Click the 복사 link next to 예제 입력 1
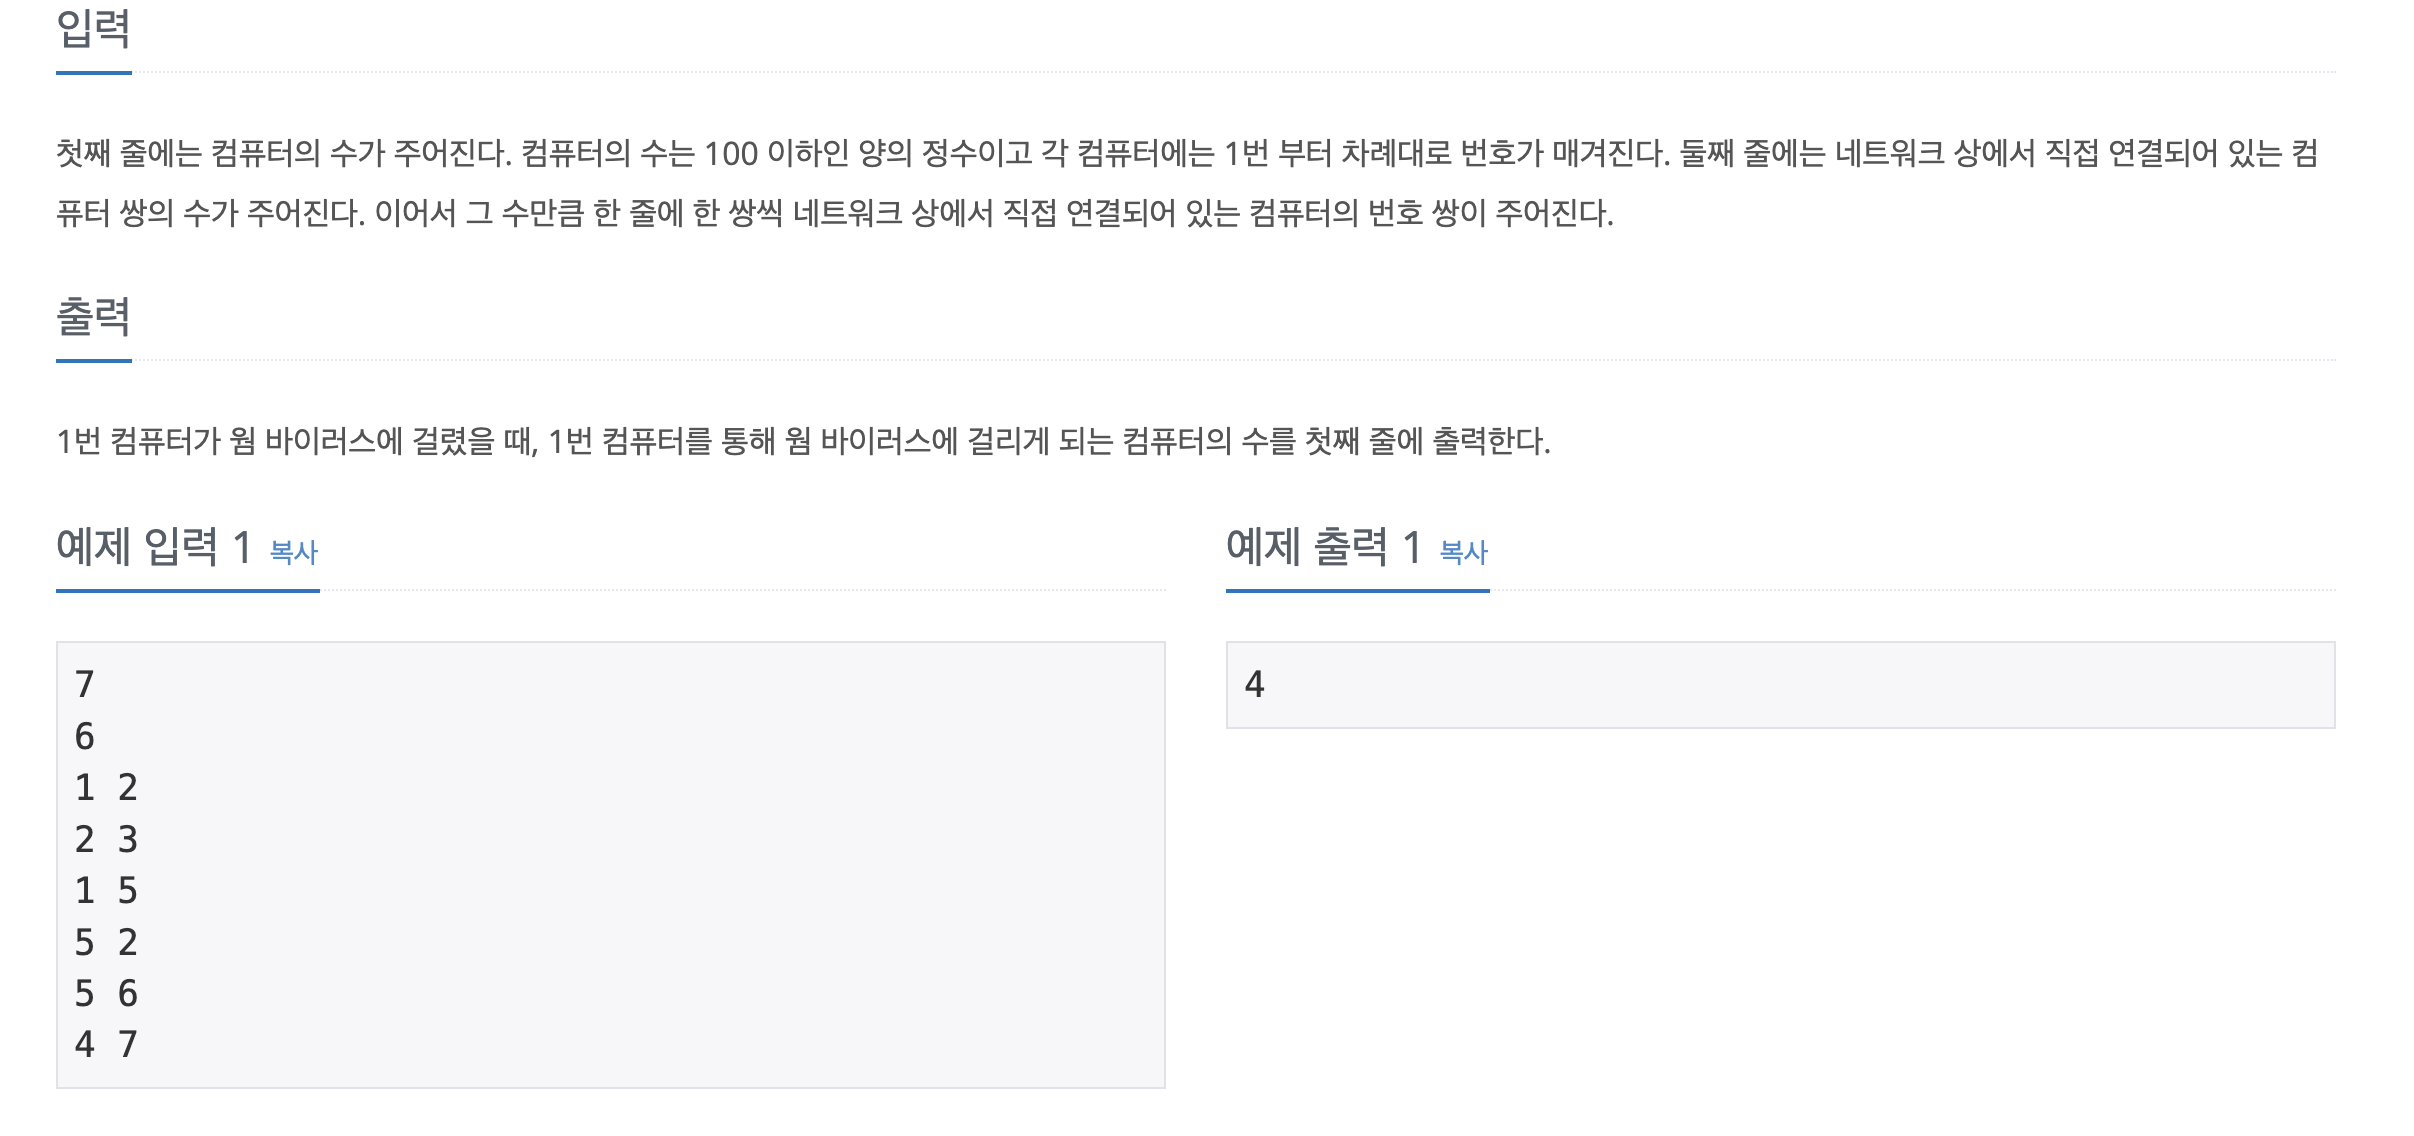The height and width of the screenshot is (1136, 2414). pos(293,551)
